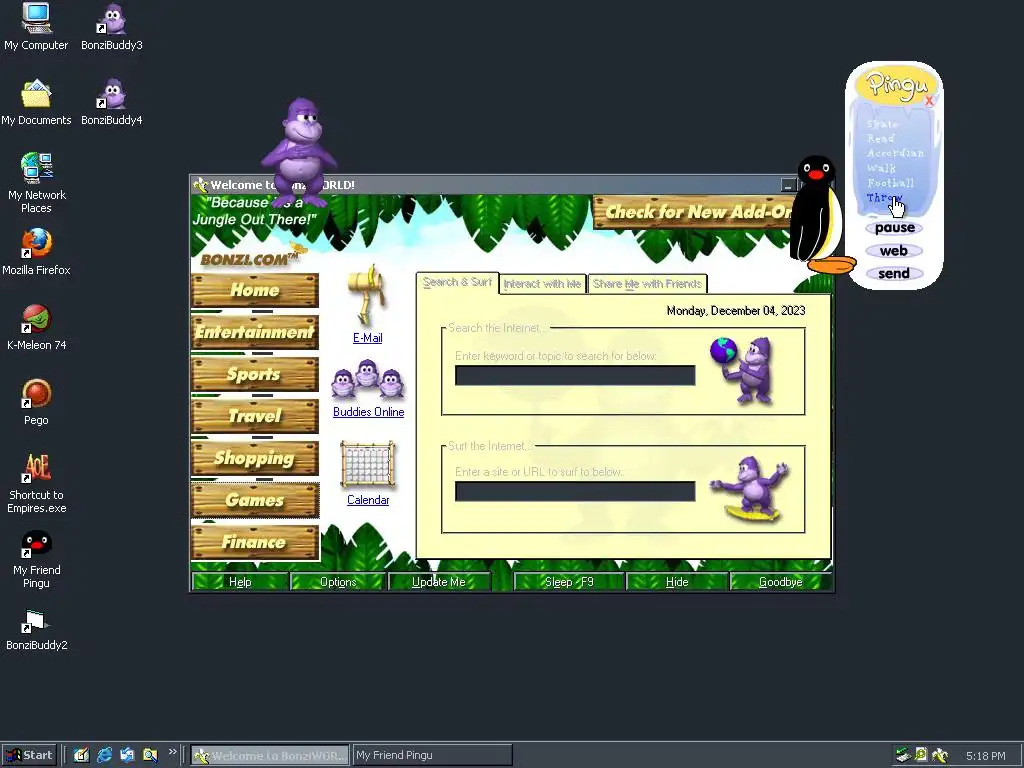The image size is (1024, 768).
Task: Launch Internet Explorer from quick launch
Action: click(x=104, y=755)
